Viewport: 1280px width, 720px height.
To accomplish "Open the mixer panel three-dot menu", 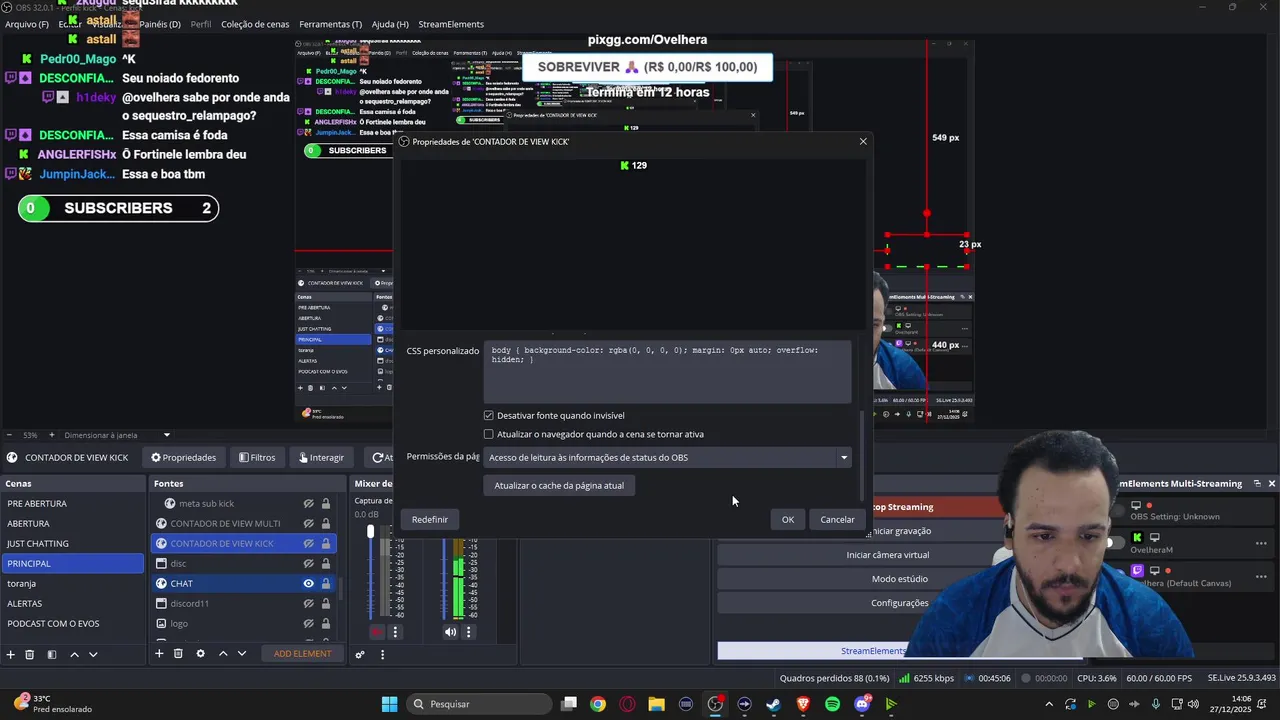I will tap(382, 655).
